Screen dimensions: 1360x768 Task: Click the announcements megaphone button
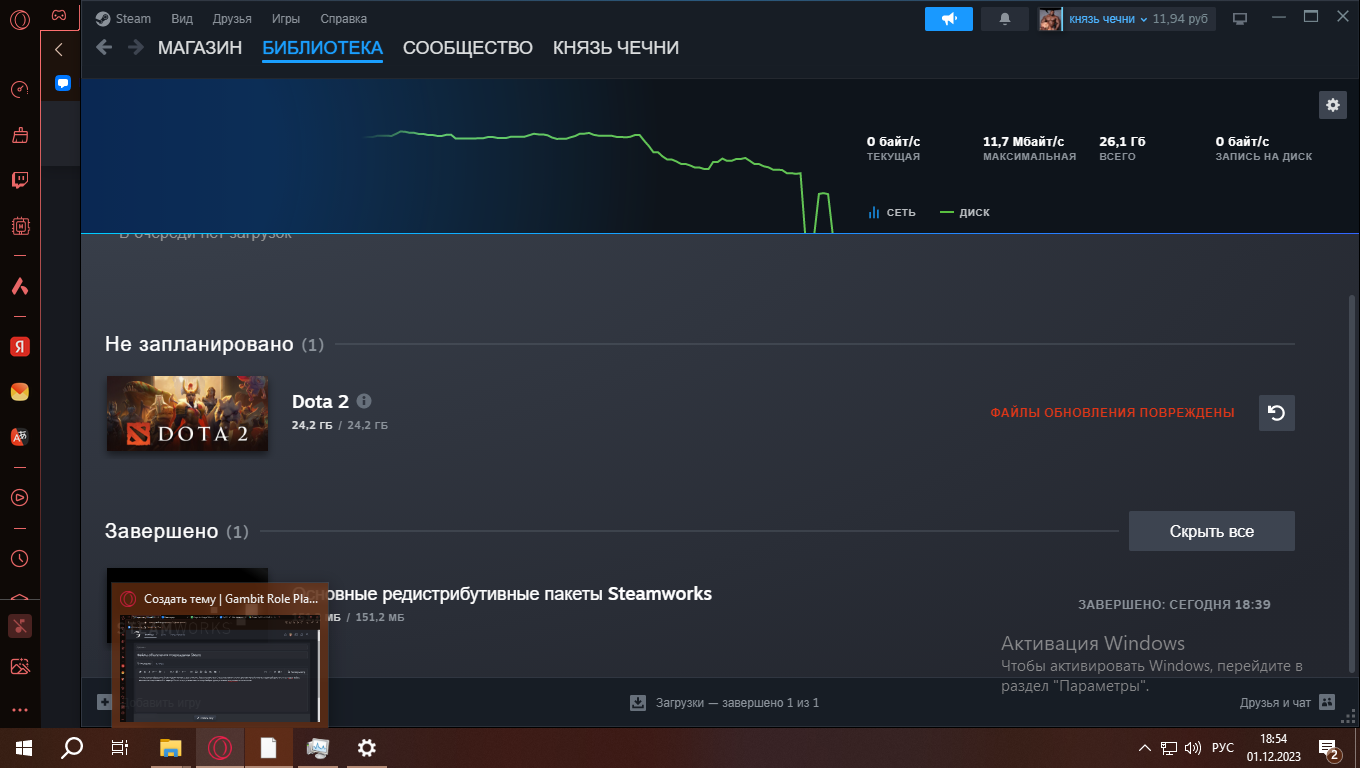tap(948, 19)
